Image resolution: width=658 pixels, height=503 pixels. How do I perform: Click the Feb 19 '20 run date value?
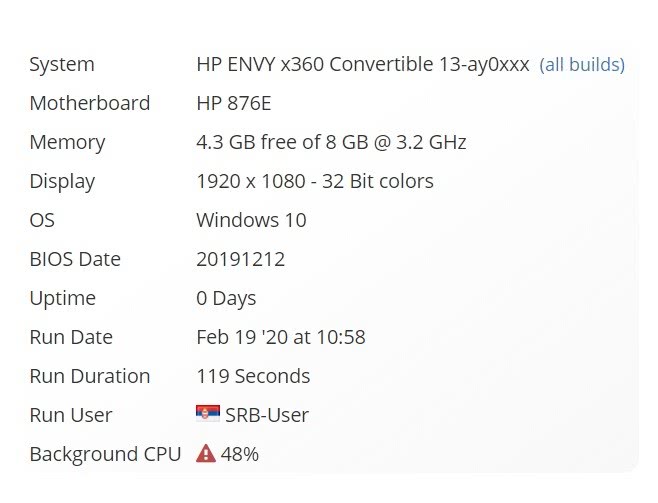(280, 337)
